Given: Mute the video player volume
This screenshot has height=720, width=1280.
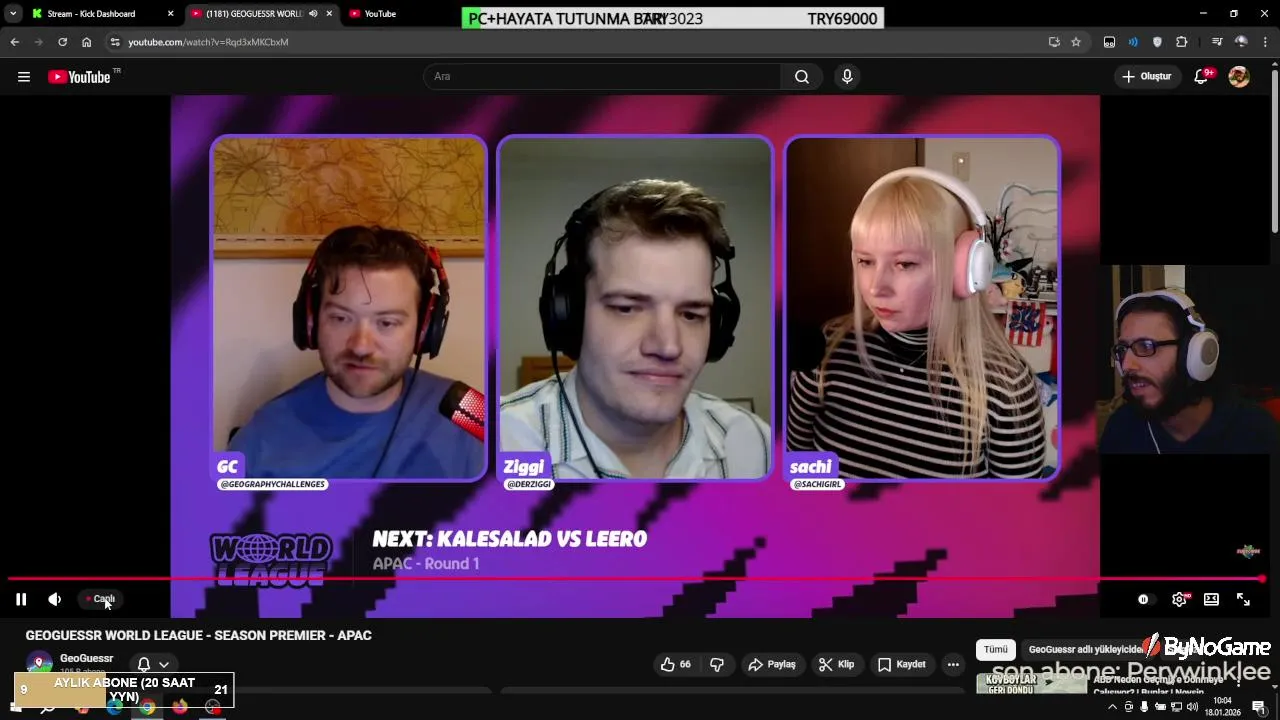Looking at the screenshot, I should (x=55, y=599).
